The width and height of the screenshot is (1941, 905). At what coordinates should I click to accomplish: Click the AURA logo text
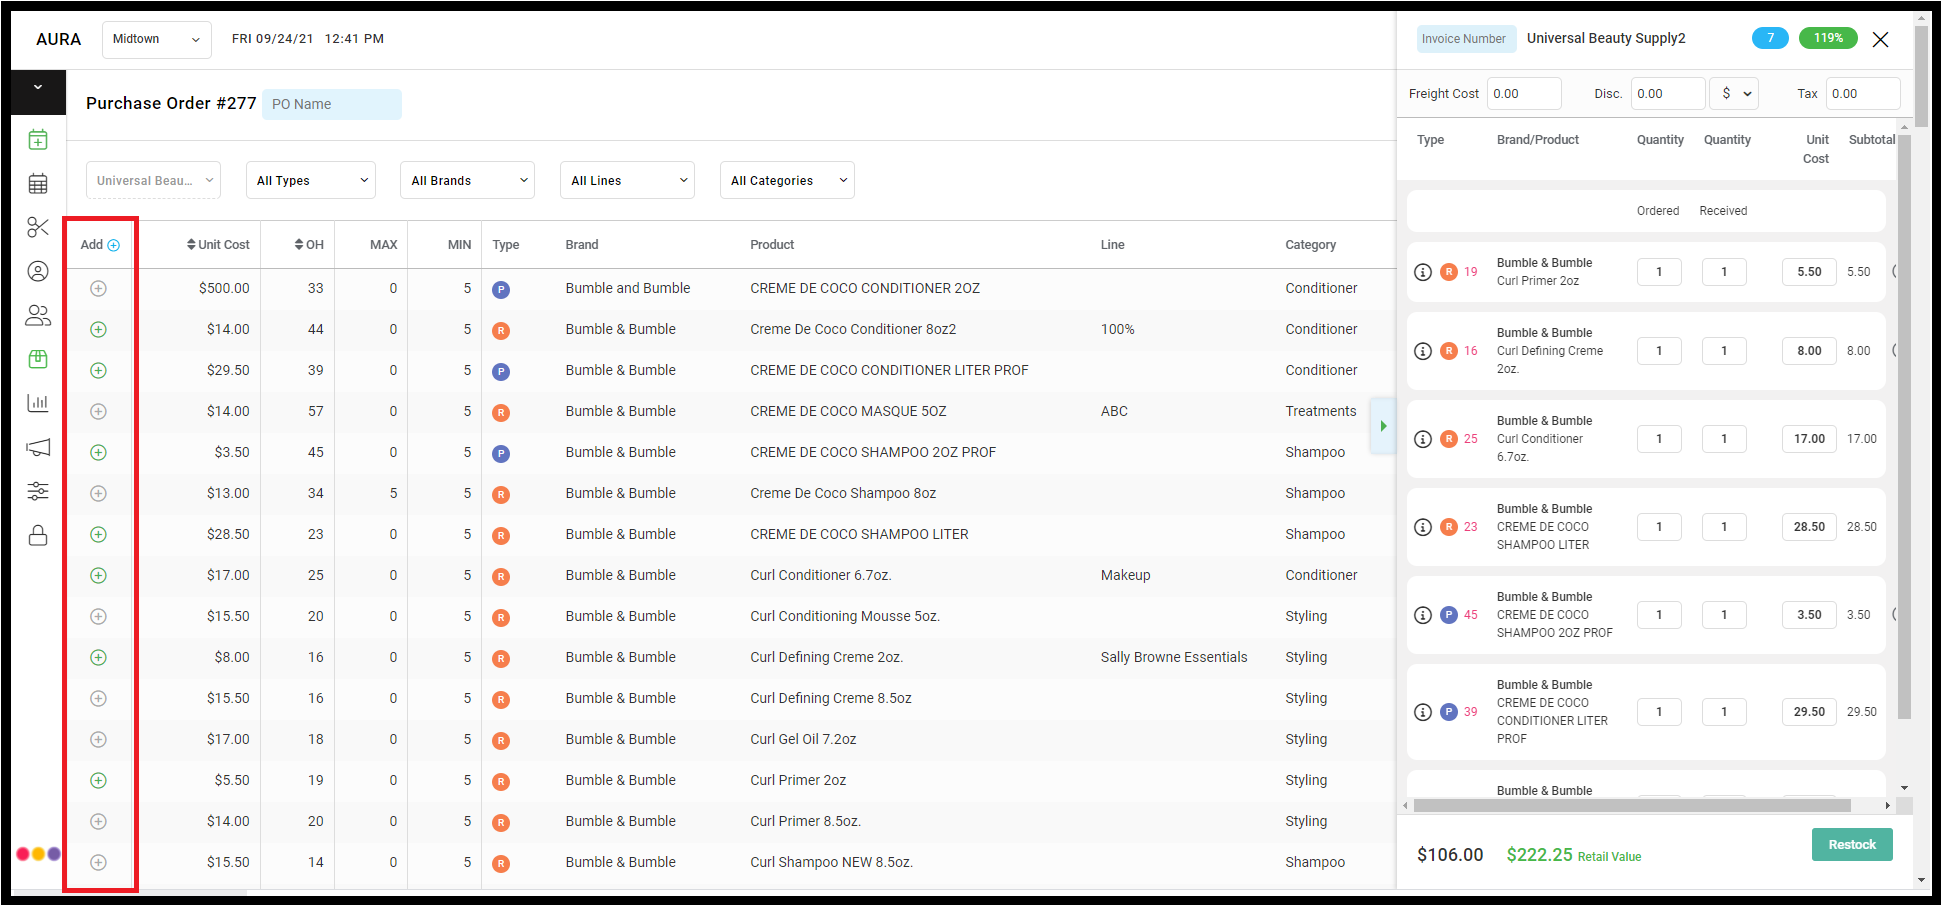click(58, 39)
